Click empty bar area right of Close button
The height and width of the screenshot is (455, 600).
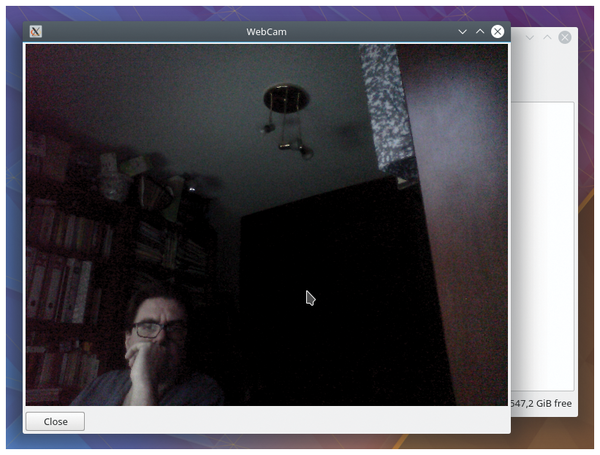(x=300, y=421)
